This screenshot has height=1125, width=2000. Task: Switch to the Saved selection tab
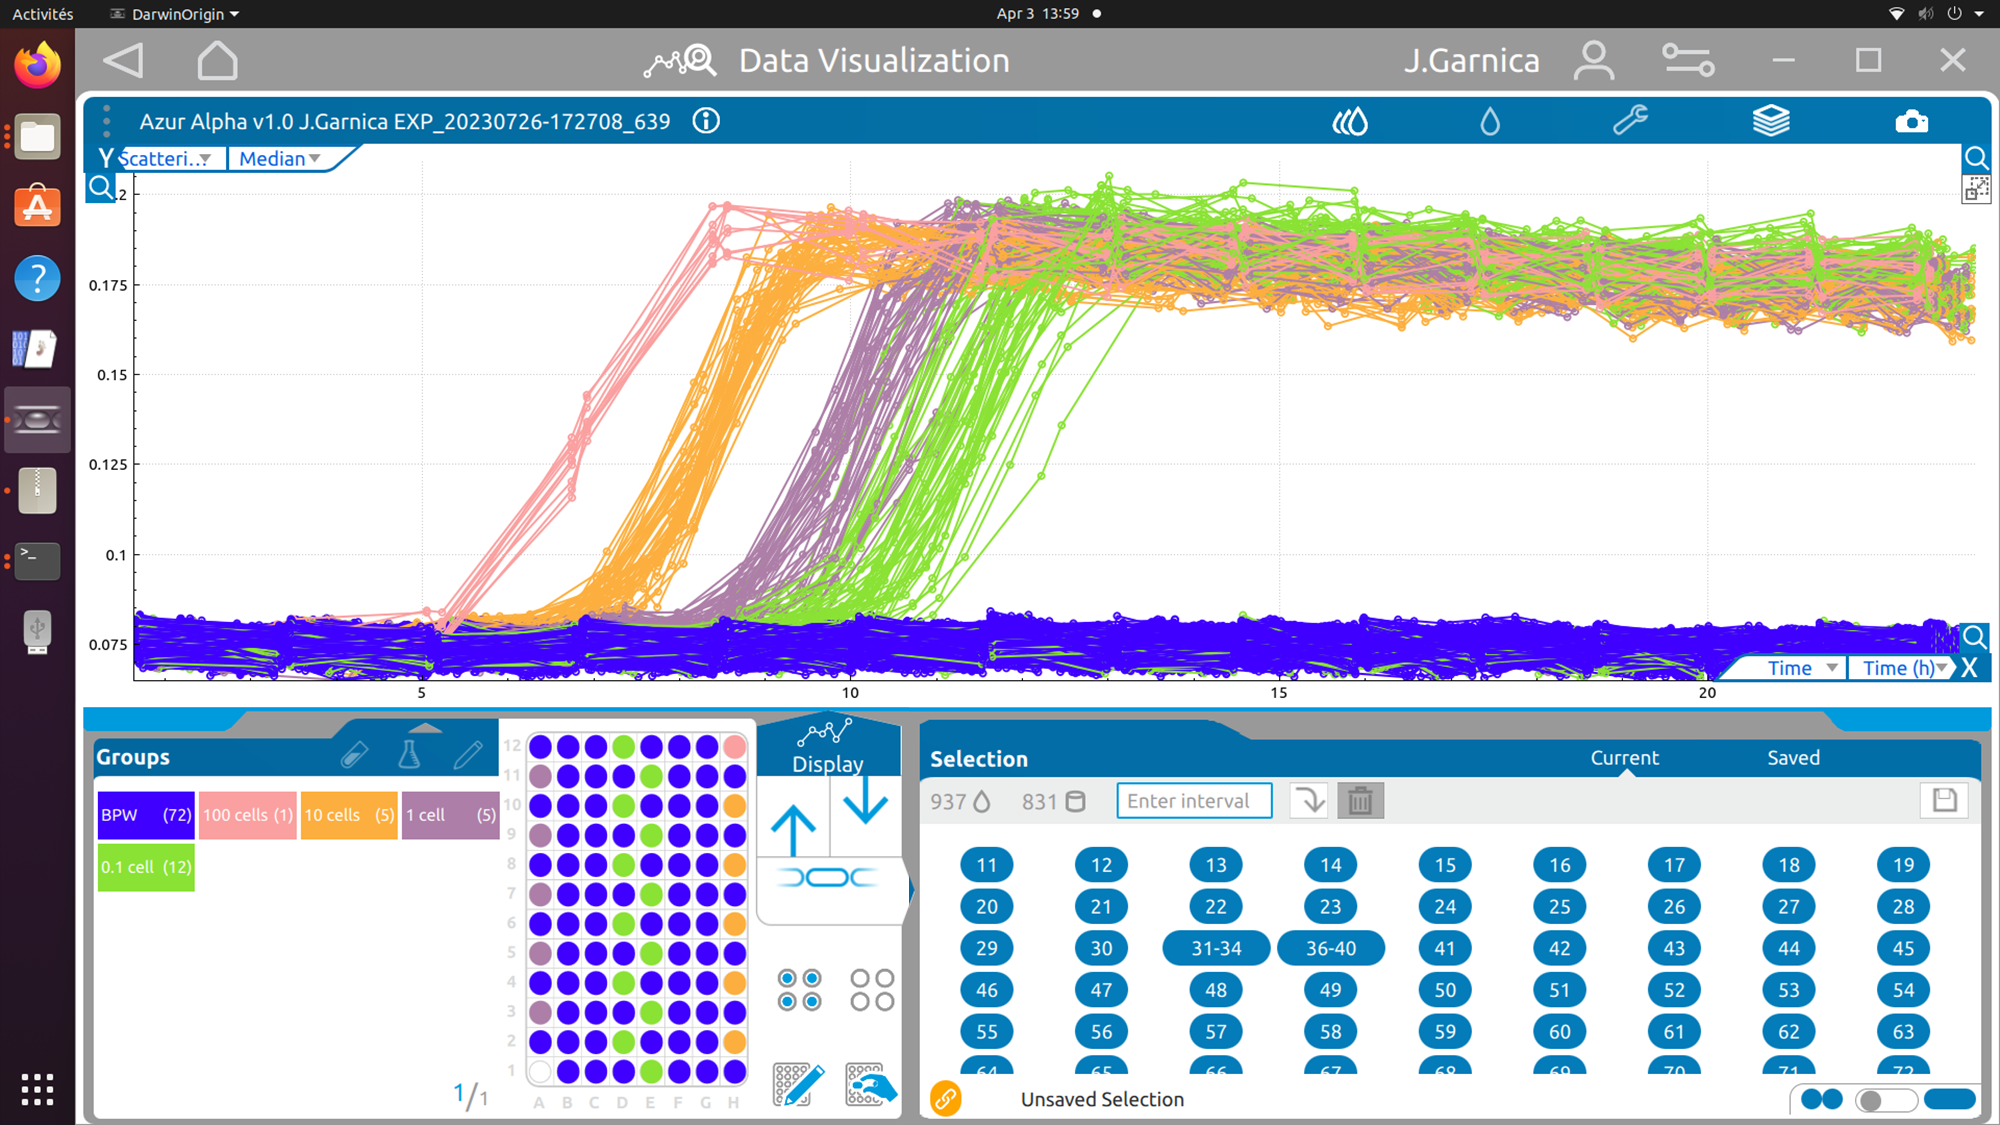point(1793,758)
